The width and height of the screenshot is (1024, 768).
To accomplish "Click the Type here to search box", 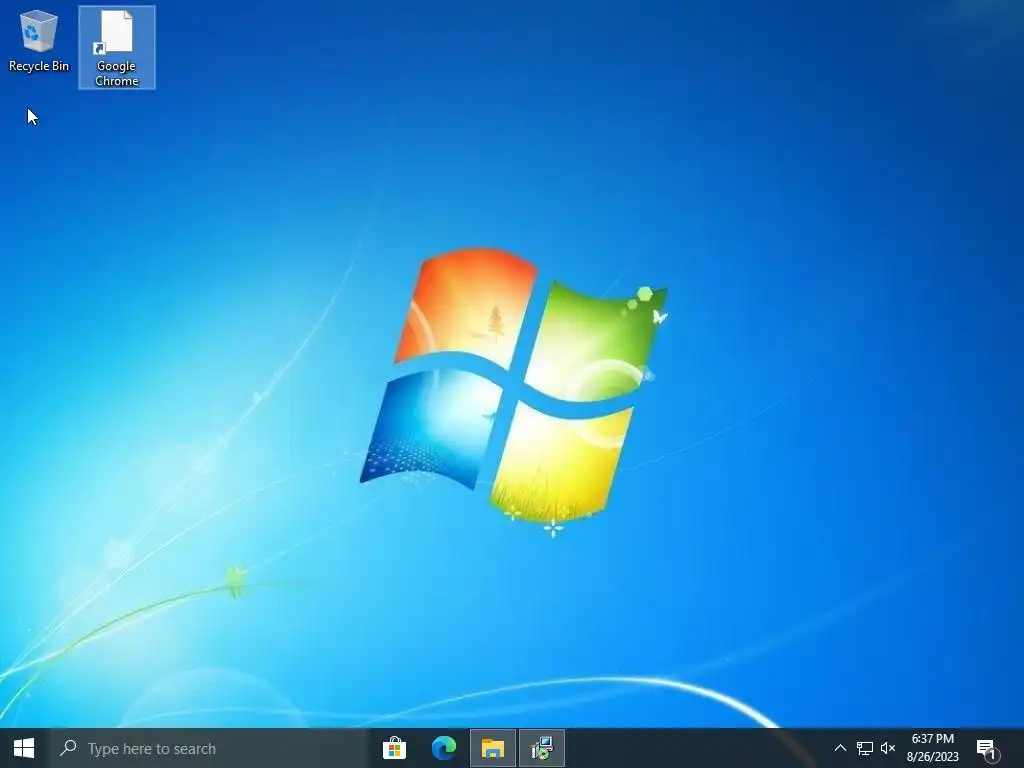I will [x=209, y=748].
